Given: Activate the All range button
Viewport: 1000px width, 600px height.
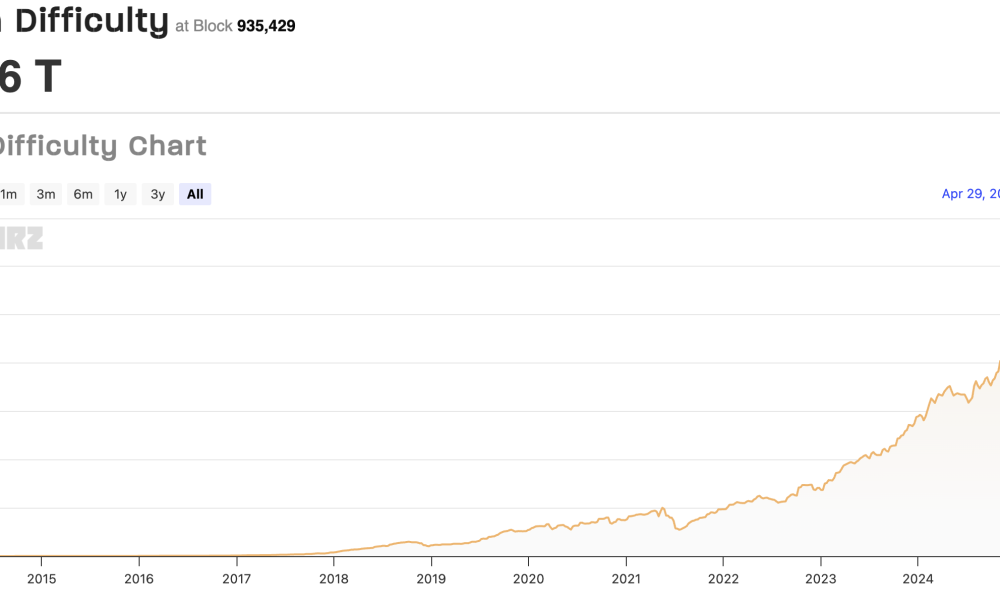Looking at the screenshot, I should [x=194, y=194].
